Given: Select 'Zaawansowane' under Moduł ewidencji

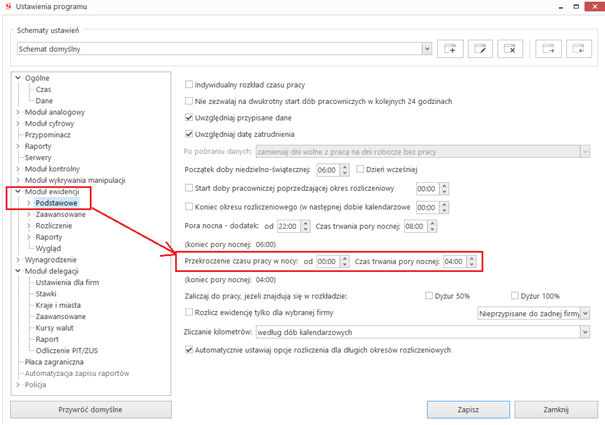Looking at the screenshot, I should pyautogui.click(x=61, y=214).
